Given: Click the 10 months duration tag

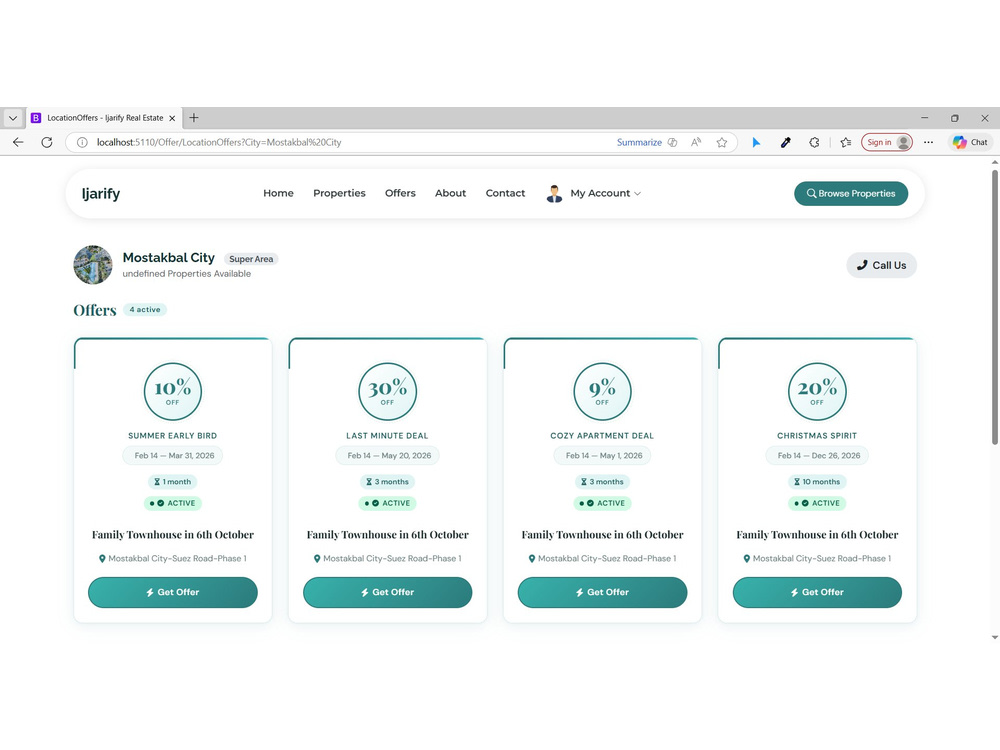Looking at the screenshot, I should 817,482.
